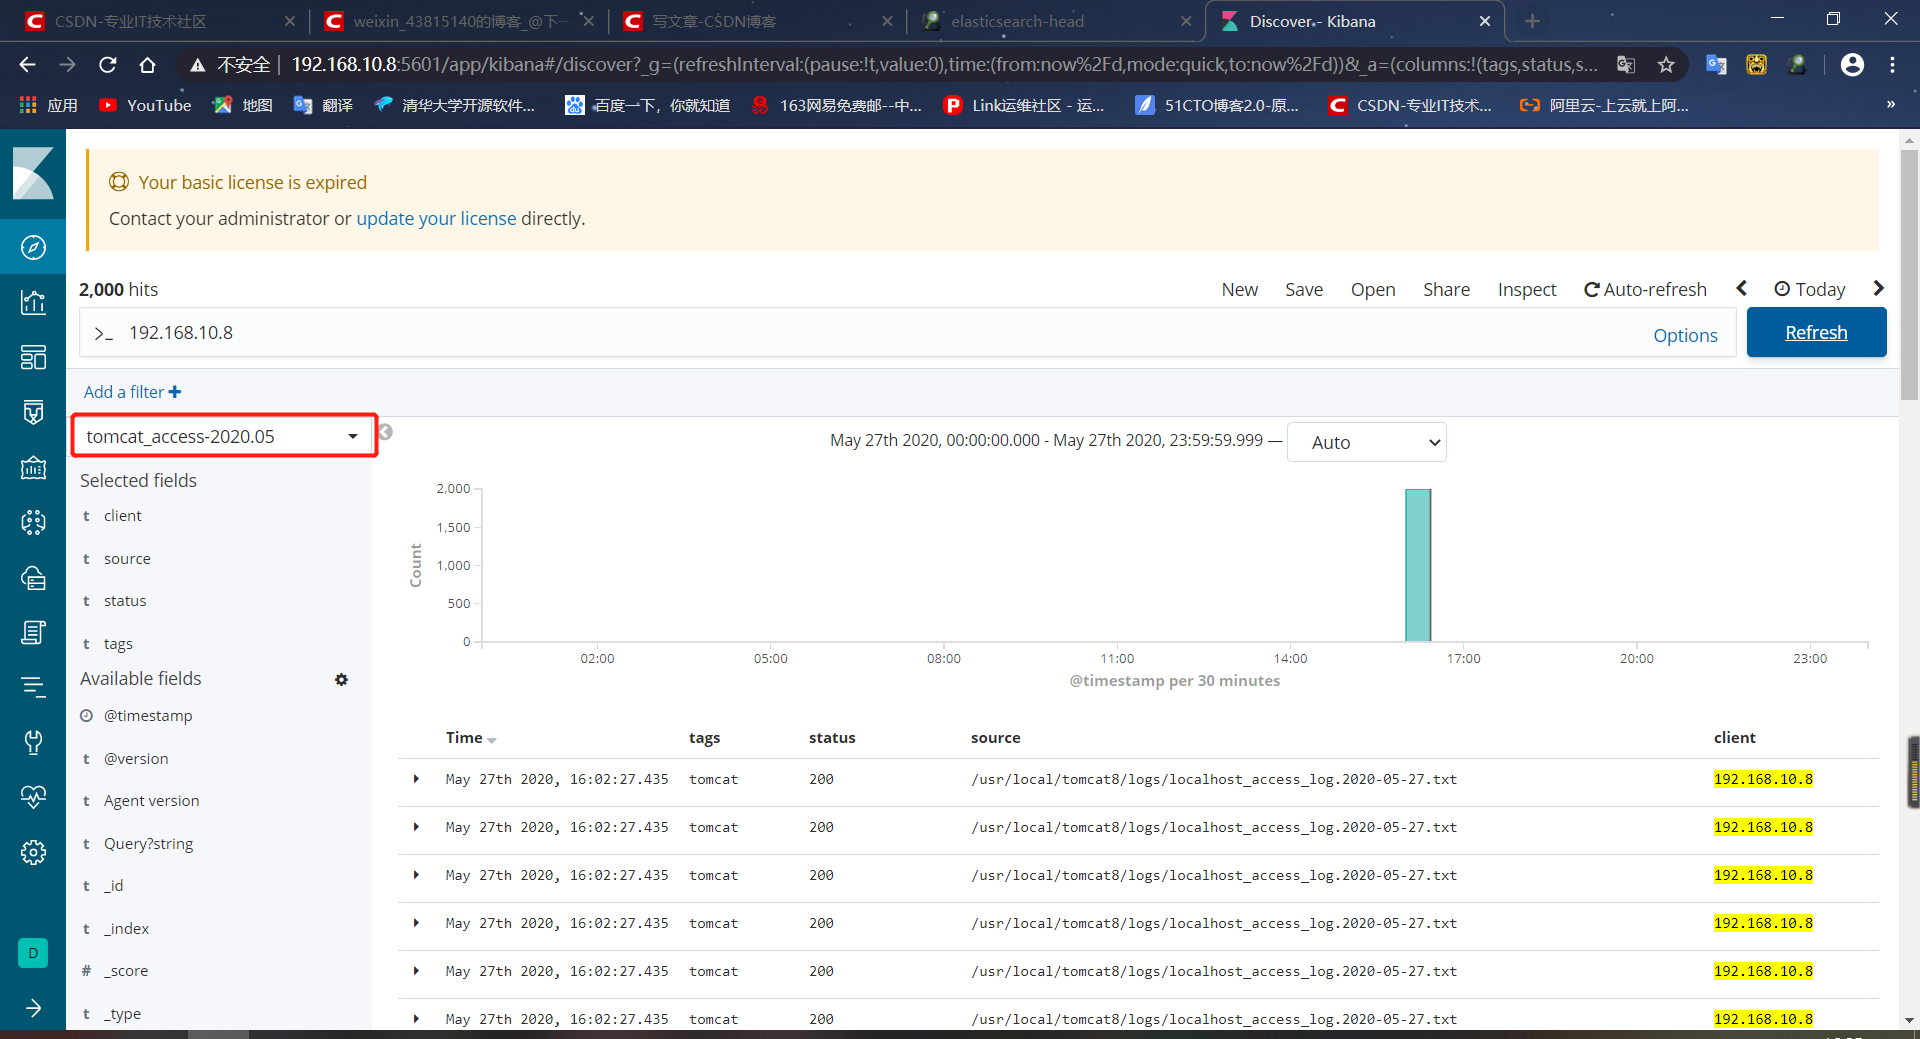Open Dev Tools wrench icon in sidebar
Screen dimensions: 1920x1039
(33, 741)
